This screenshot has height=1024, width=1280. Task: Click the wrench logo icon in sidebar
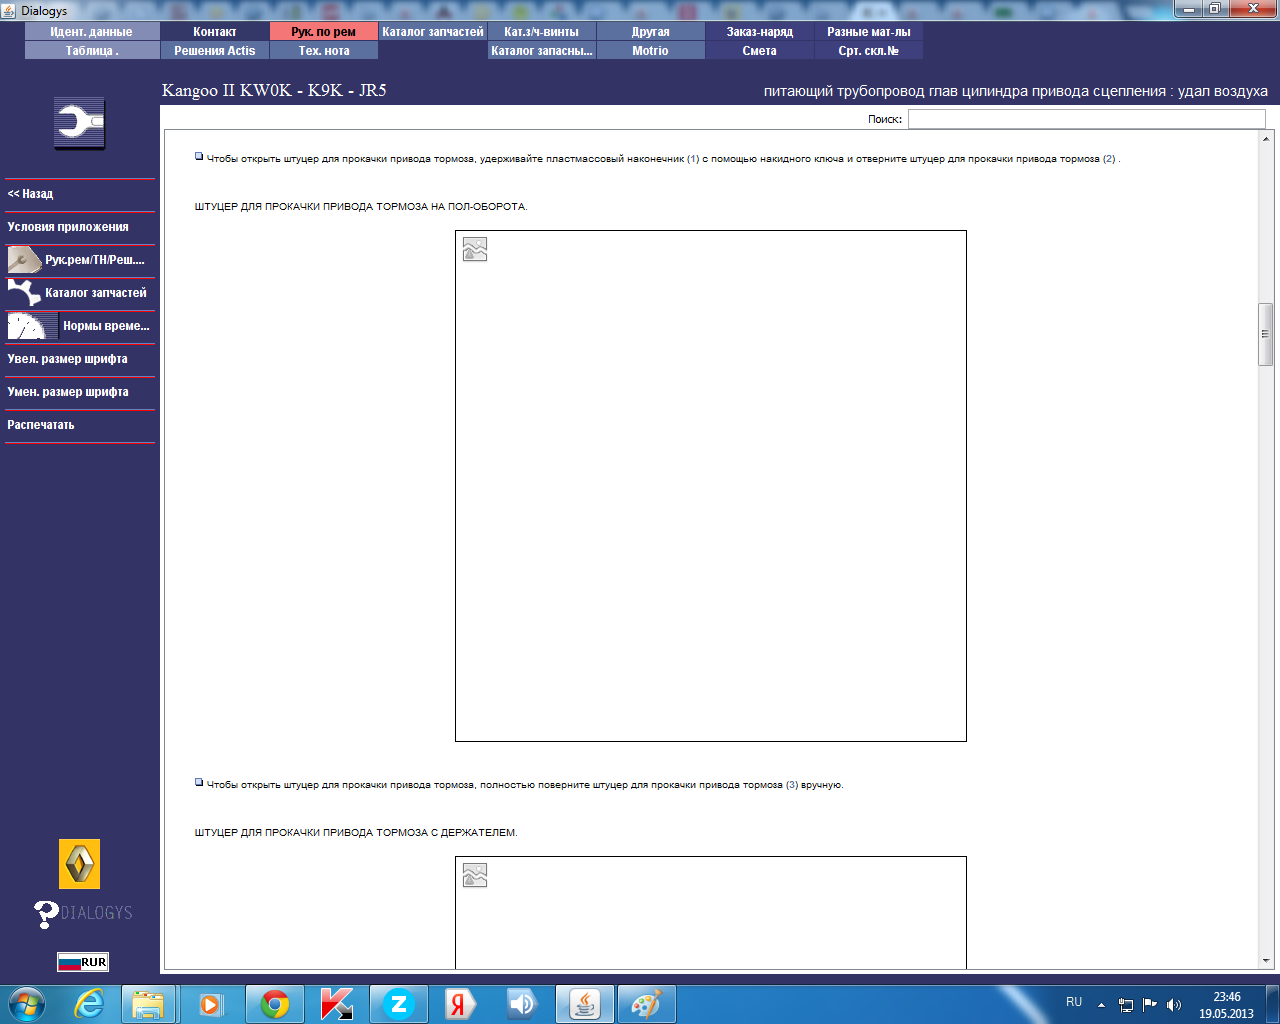[80, 124]
